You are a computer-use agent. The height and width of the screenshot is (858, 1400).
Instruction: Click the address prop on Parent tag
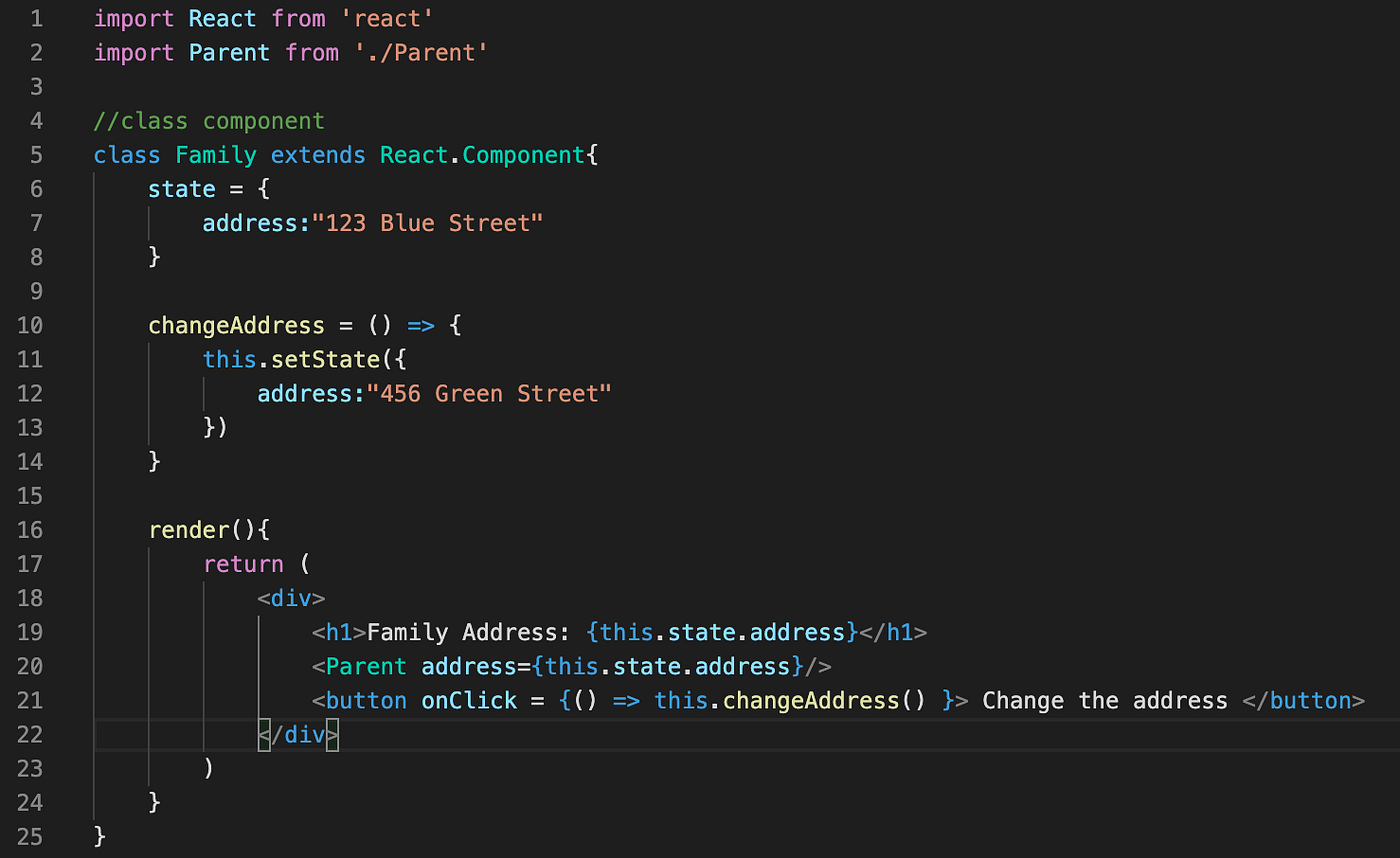coord(468,666)
